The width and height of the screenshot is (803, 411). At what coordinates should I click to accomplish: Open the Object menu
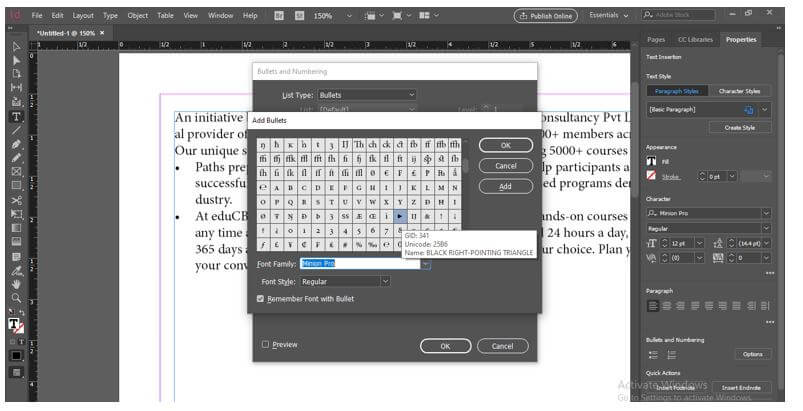(x=137, y=15)
